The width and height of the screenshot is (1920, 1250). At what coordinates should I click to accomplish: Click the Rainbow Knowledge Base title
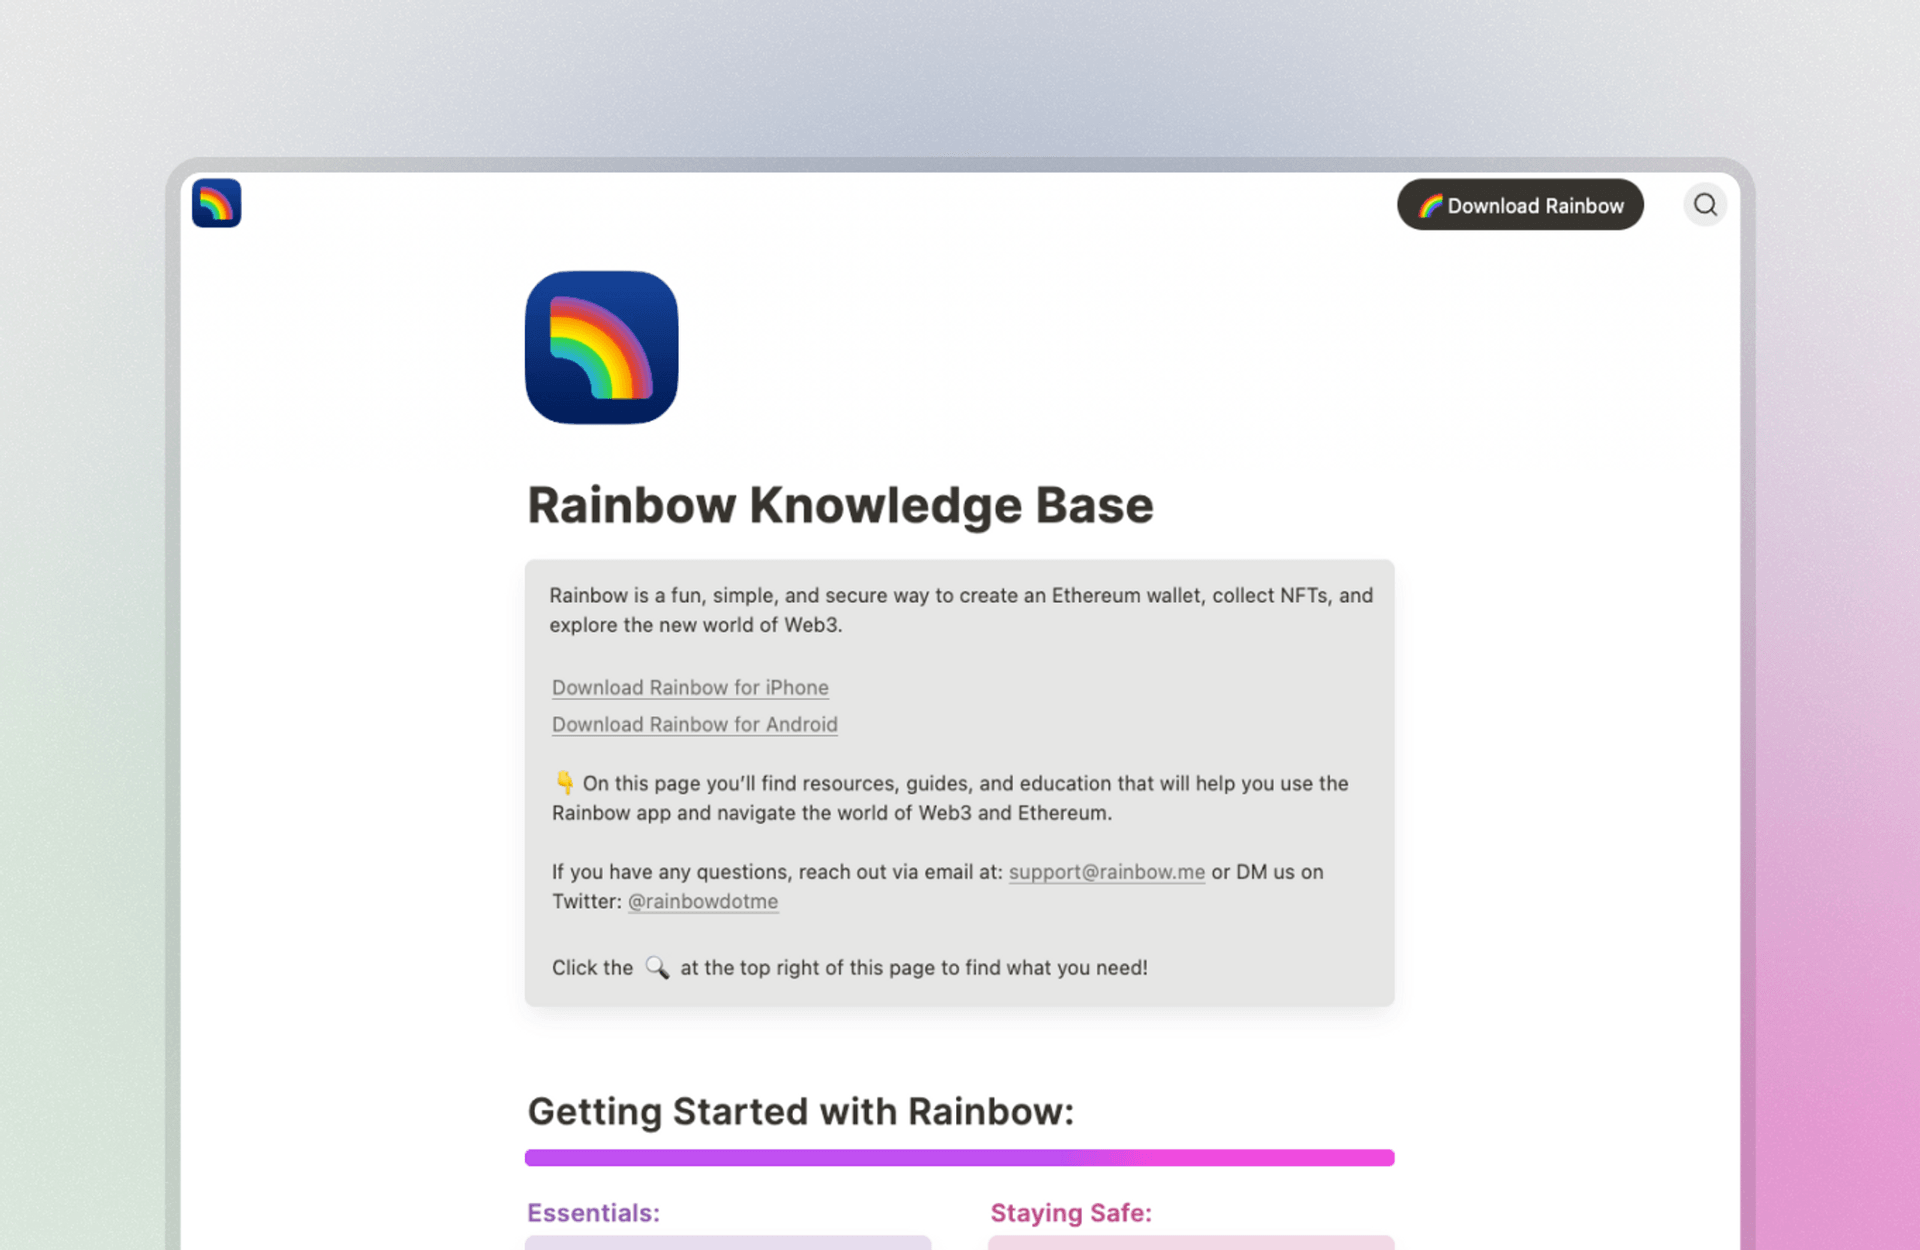840,505
